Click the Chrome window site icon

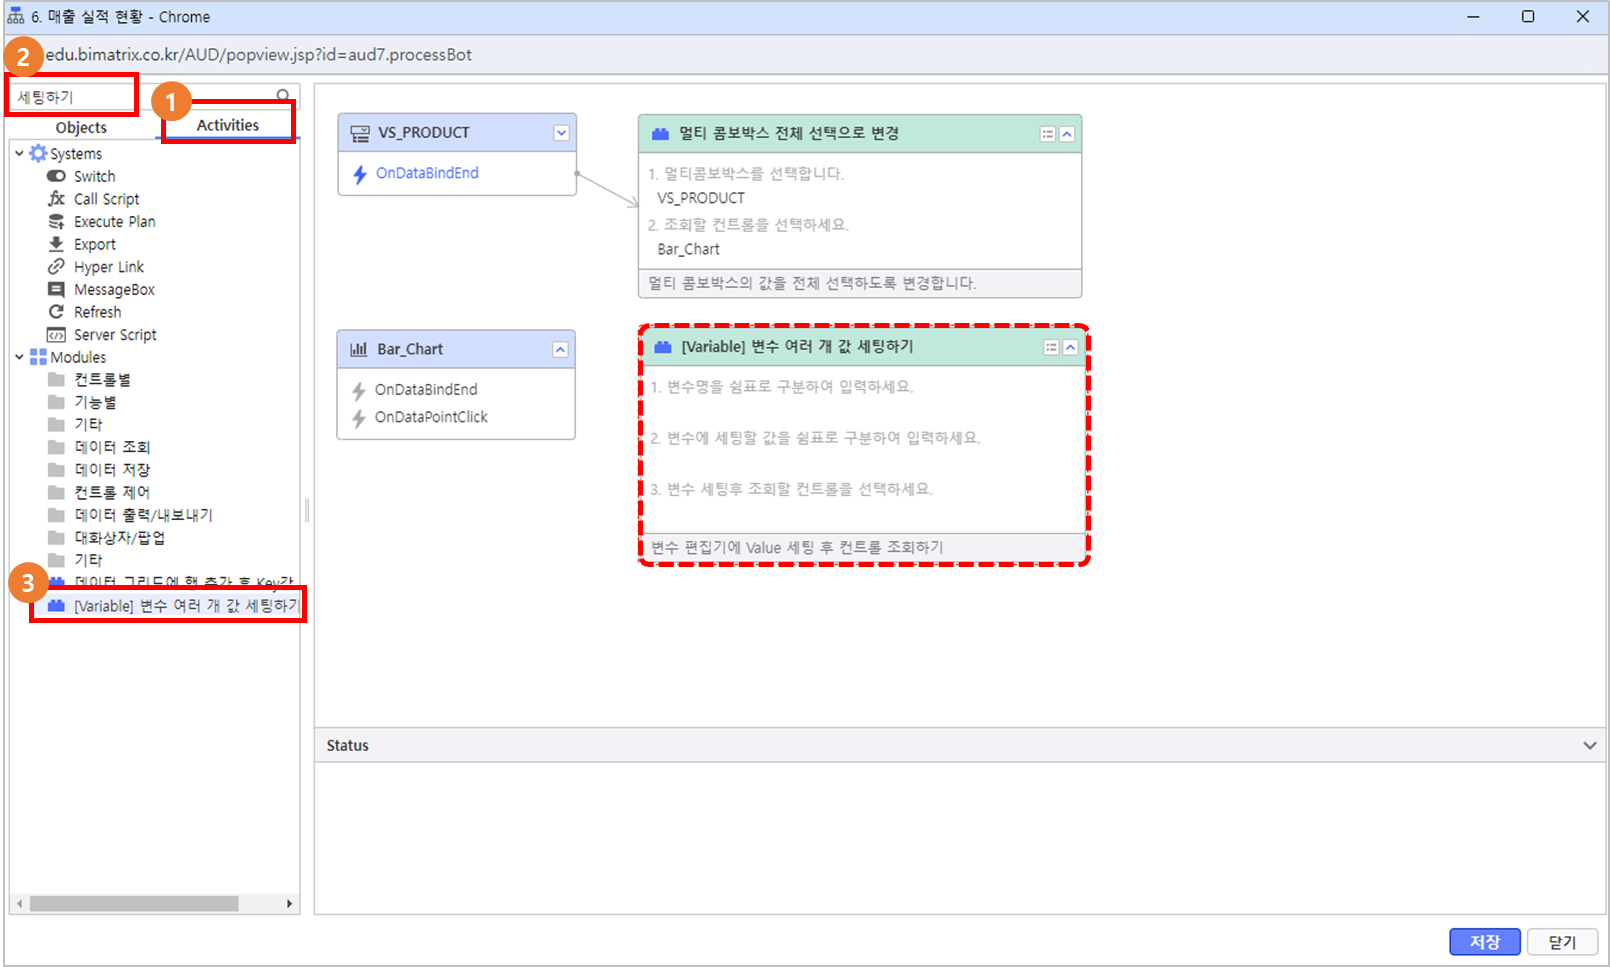[15, 16]
